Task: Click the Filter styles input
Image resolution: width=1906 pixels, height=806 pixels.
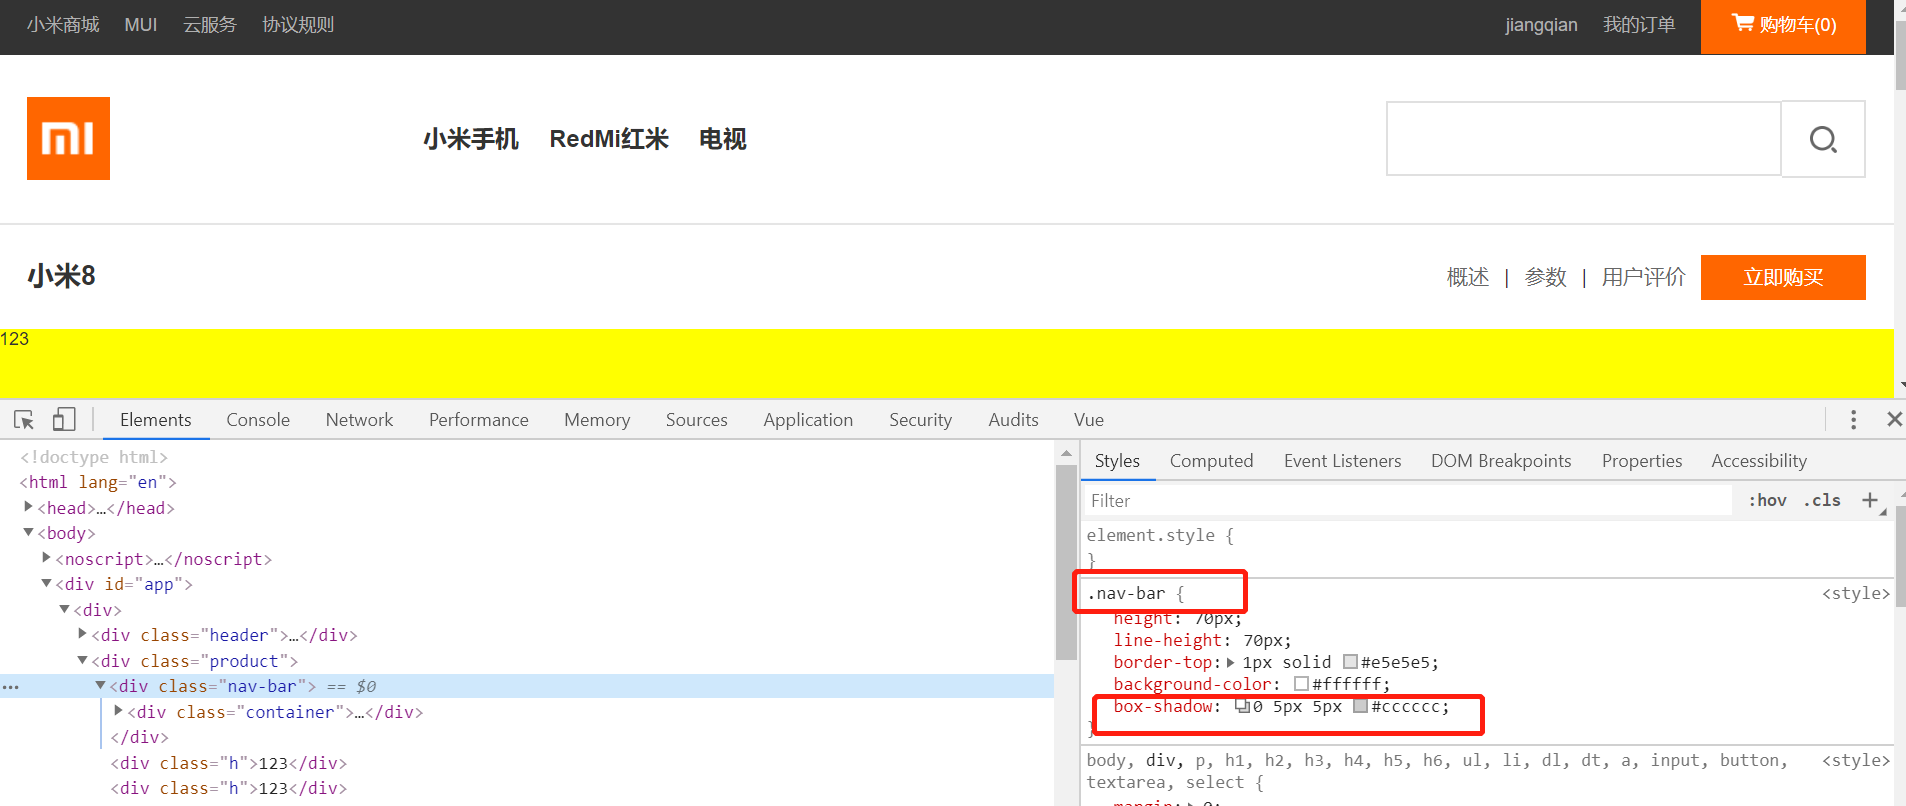Action: pos(1408,500)
